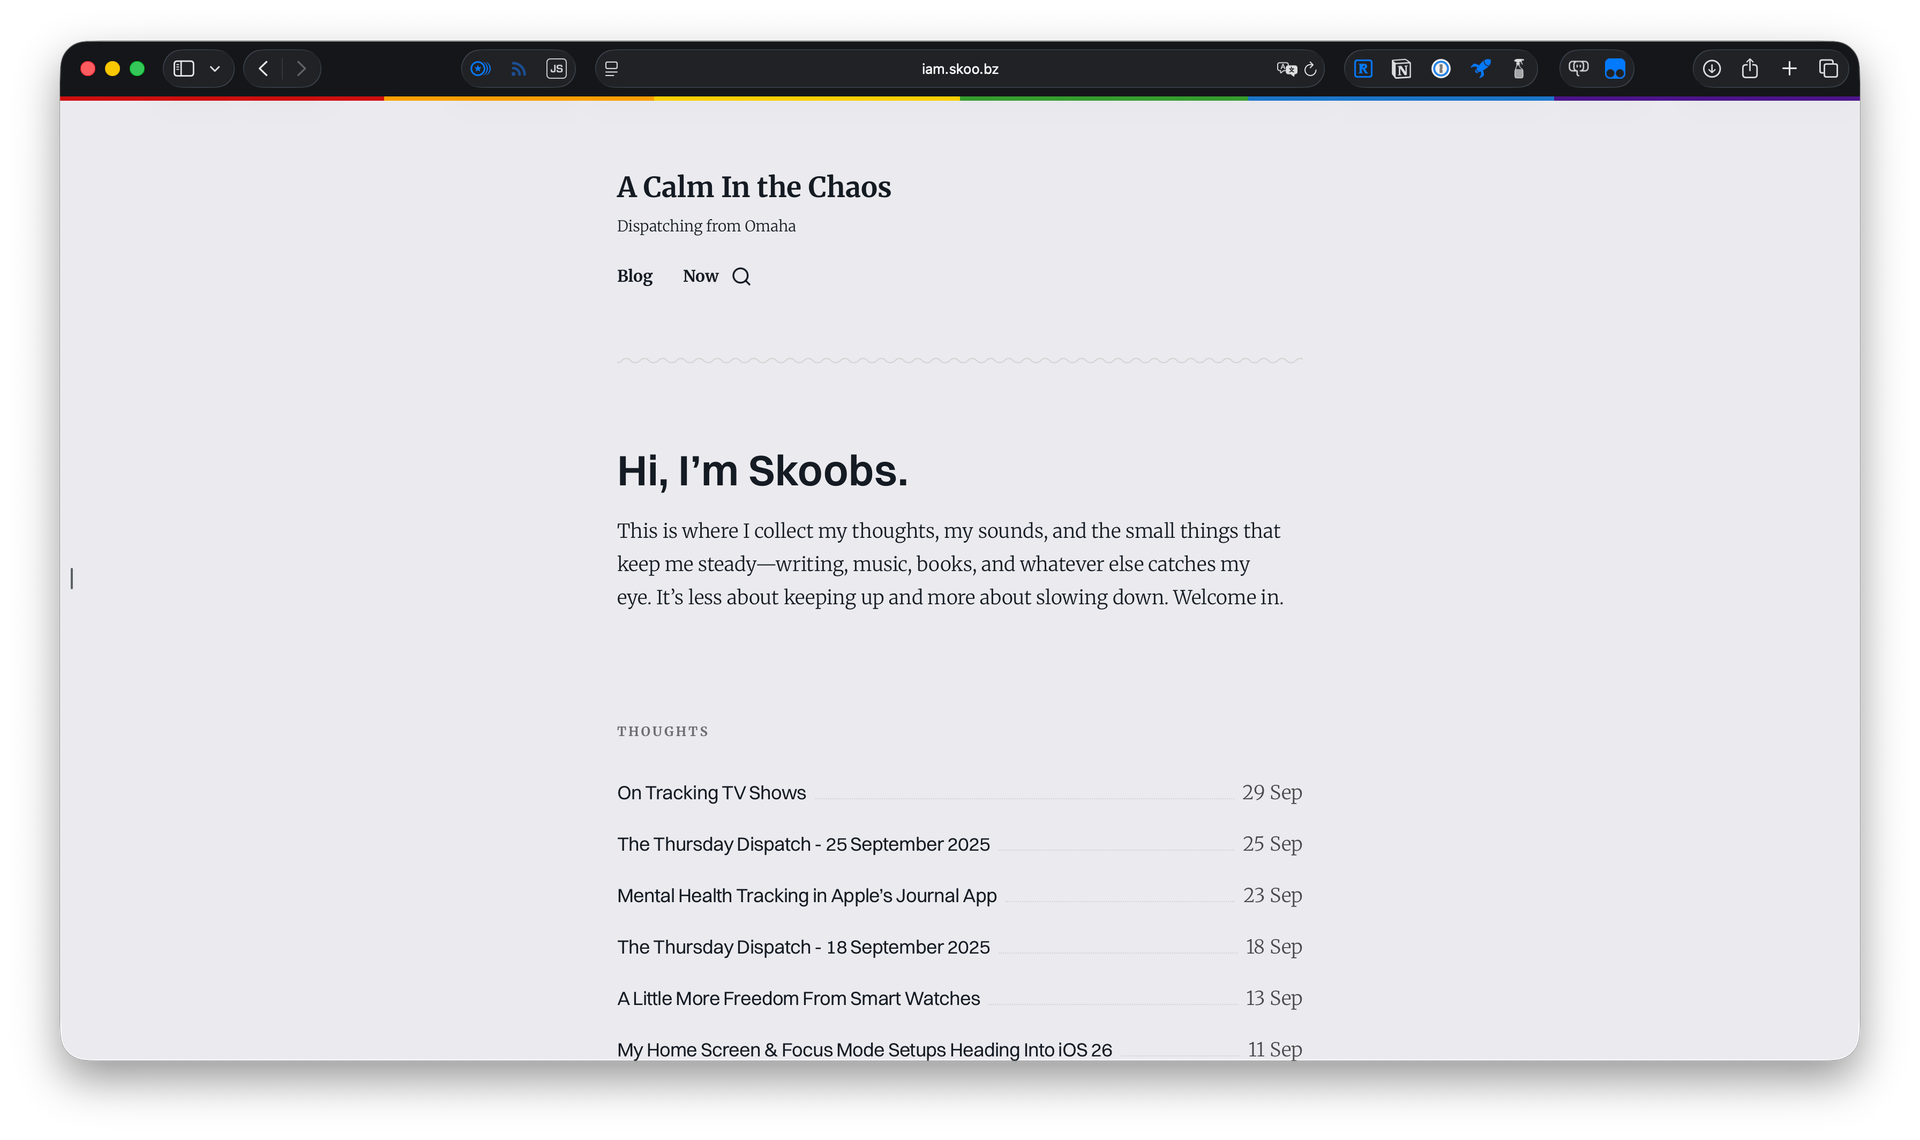Show the tab overview
1920x1140 pixels.
pos(1829,69)
